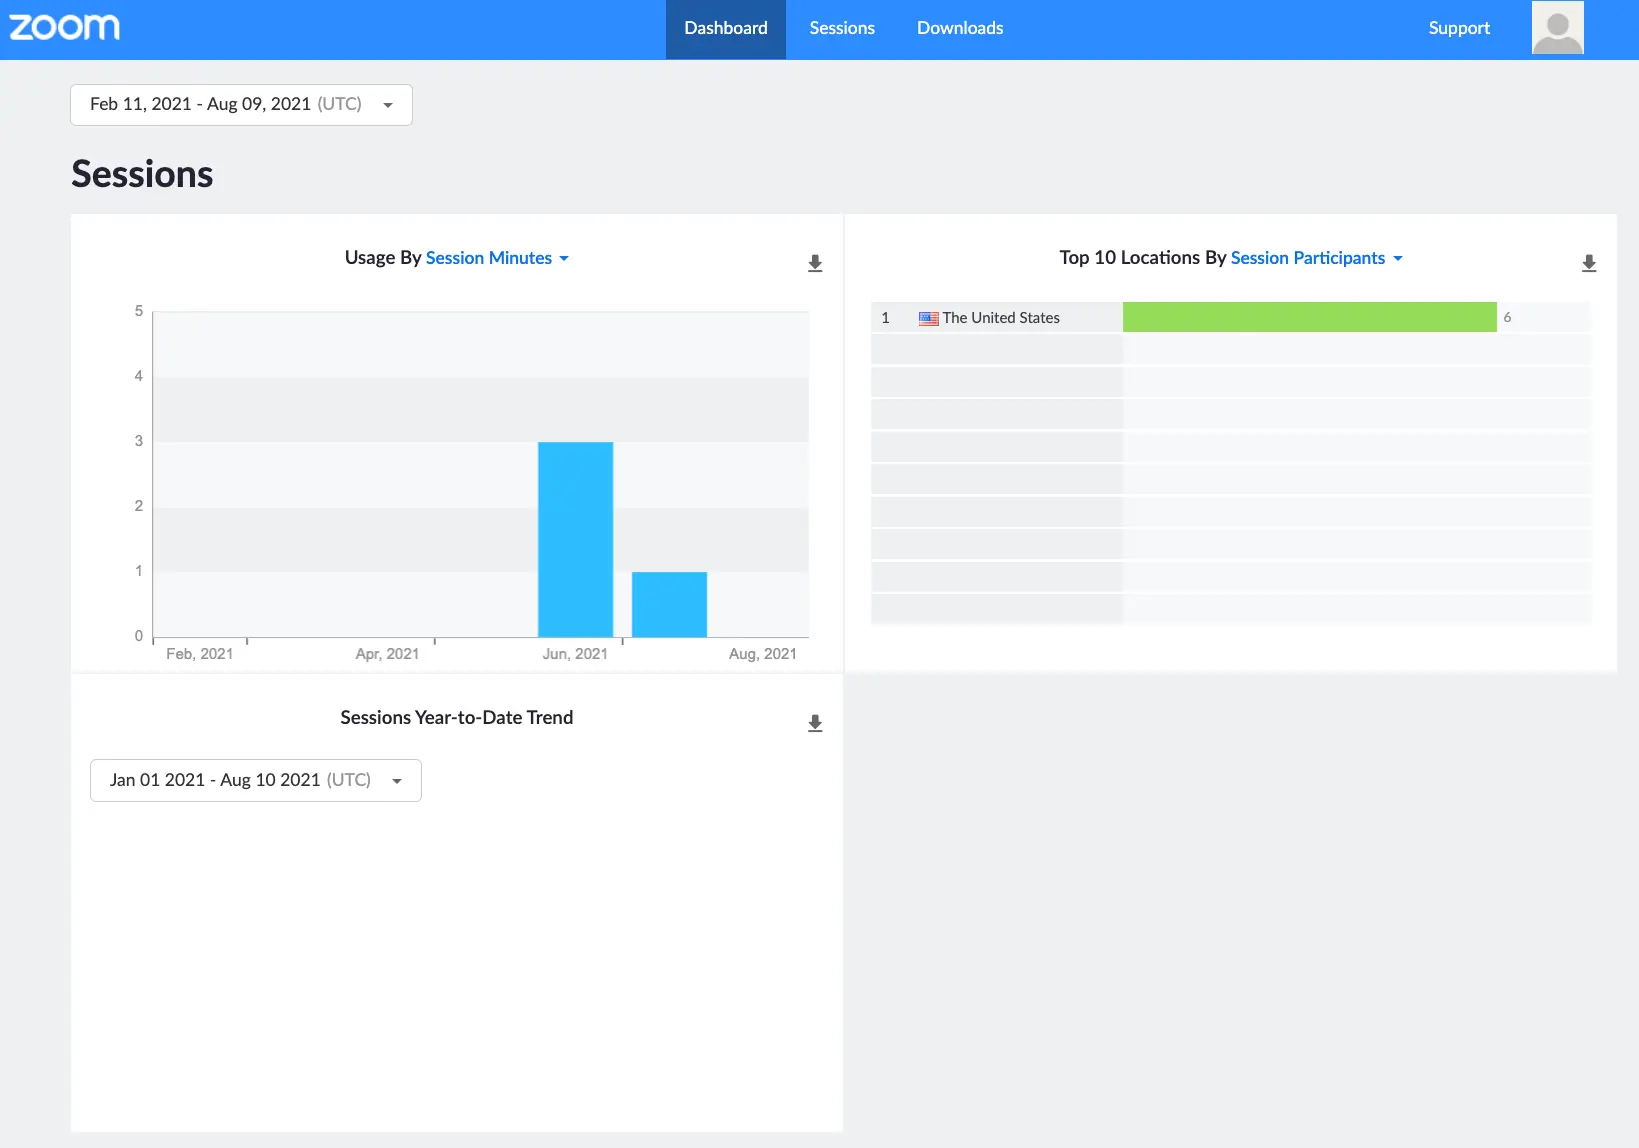Screen dimensions: 1639x1148
Task: Click the short July 2021 bar
Action: point(669,604)
